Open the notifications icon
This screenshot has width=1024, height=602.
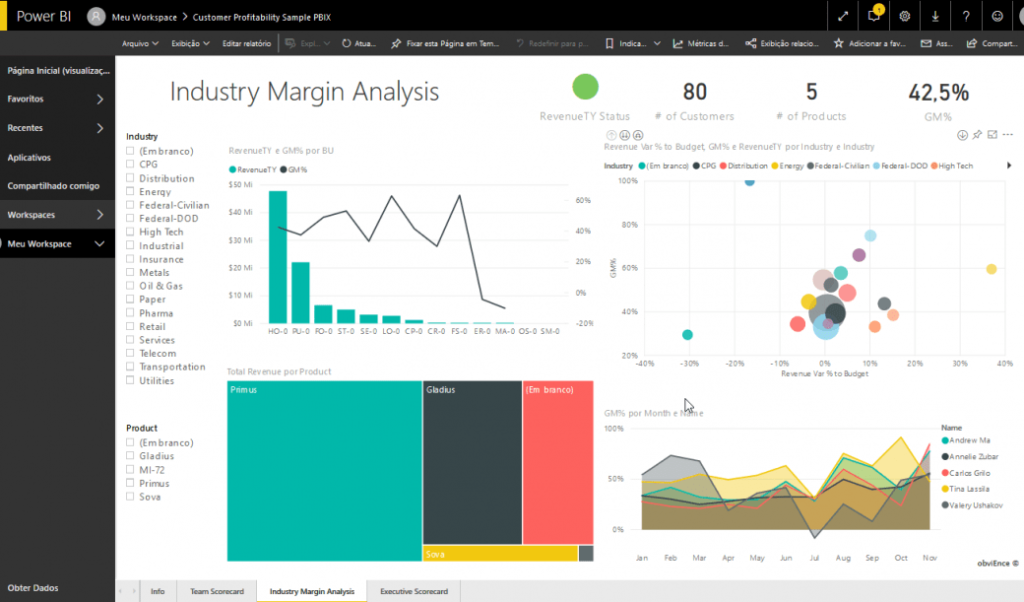874,15
